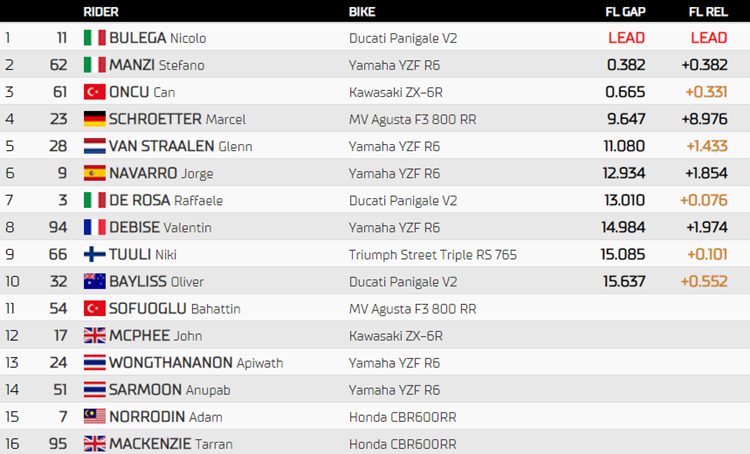The height and width of the screenshot is (454, 750).
Task: Click the Finnish flag beside TUULI
Action: 95,254
